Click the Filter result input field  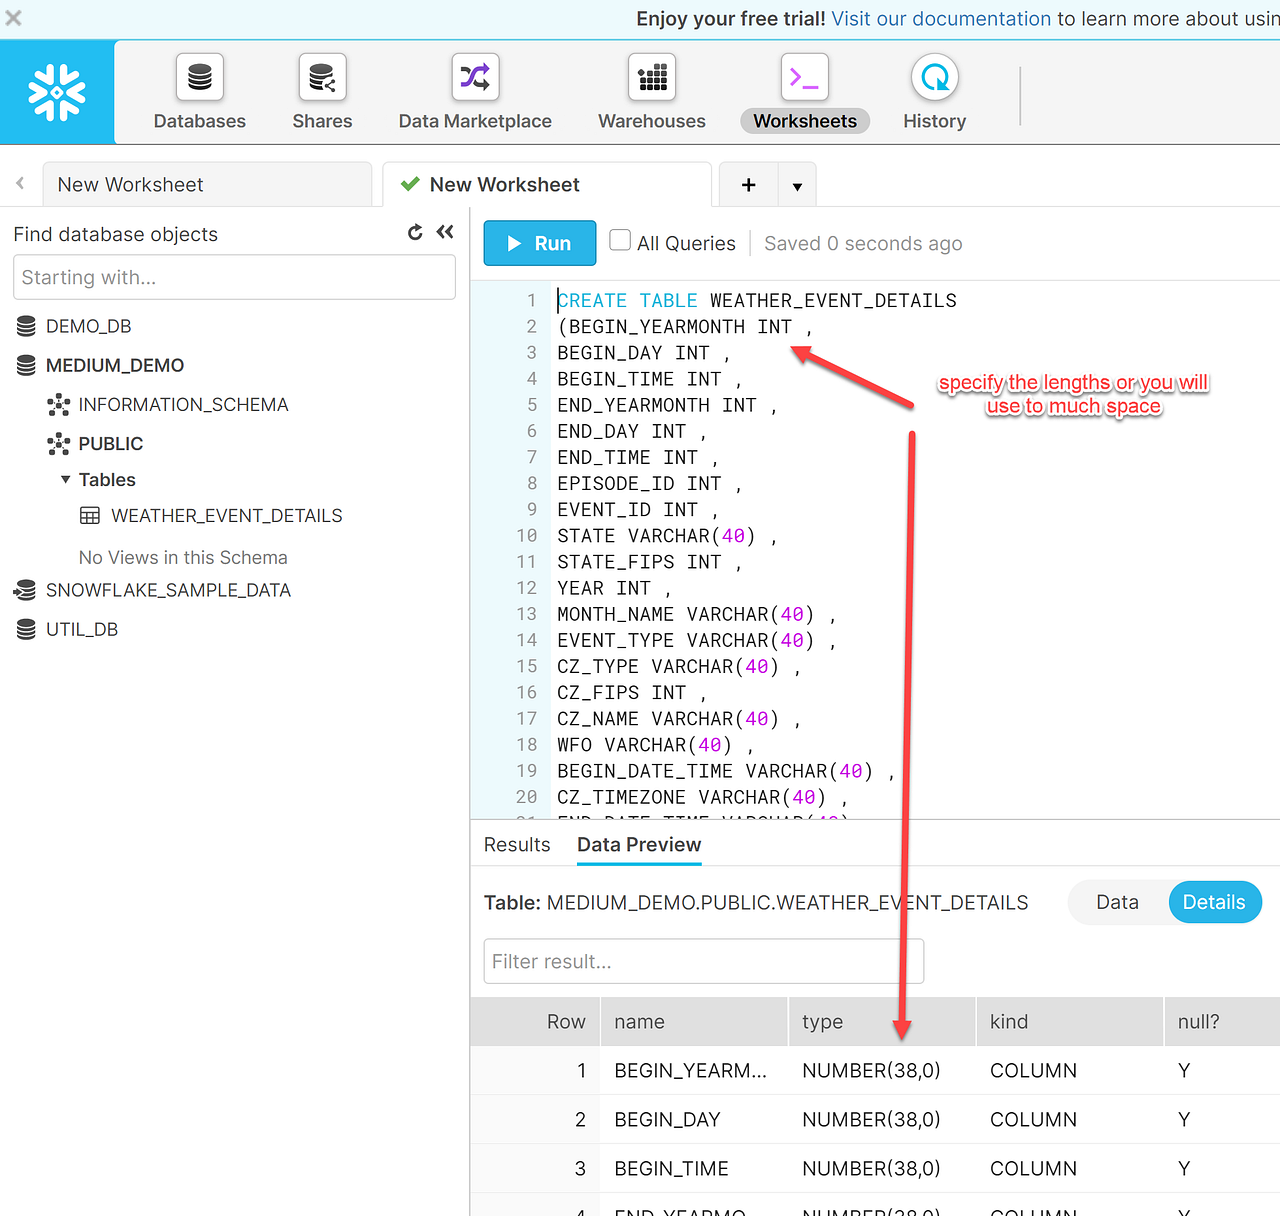tap(703, 961)
